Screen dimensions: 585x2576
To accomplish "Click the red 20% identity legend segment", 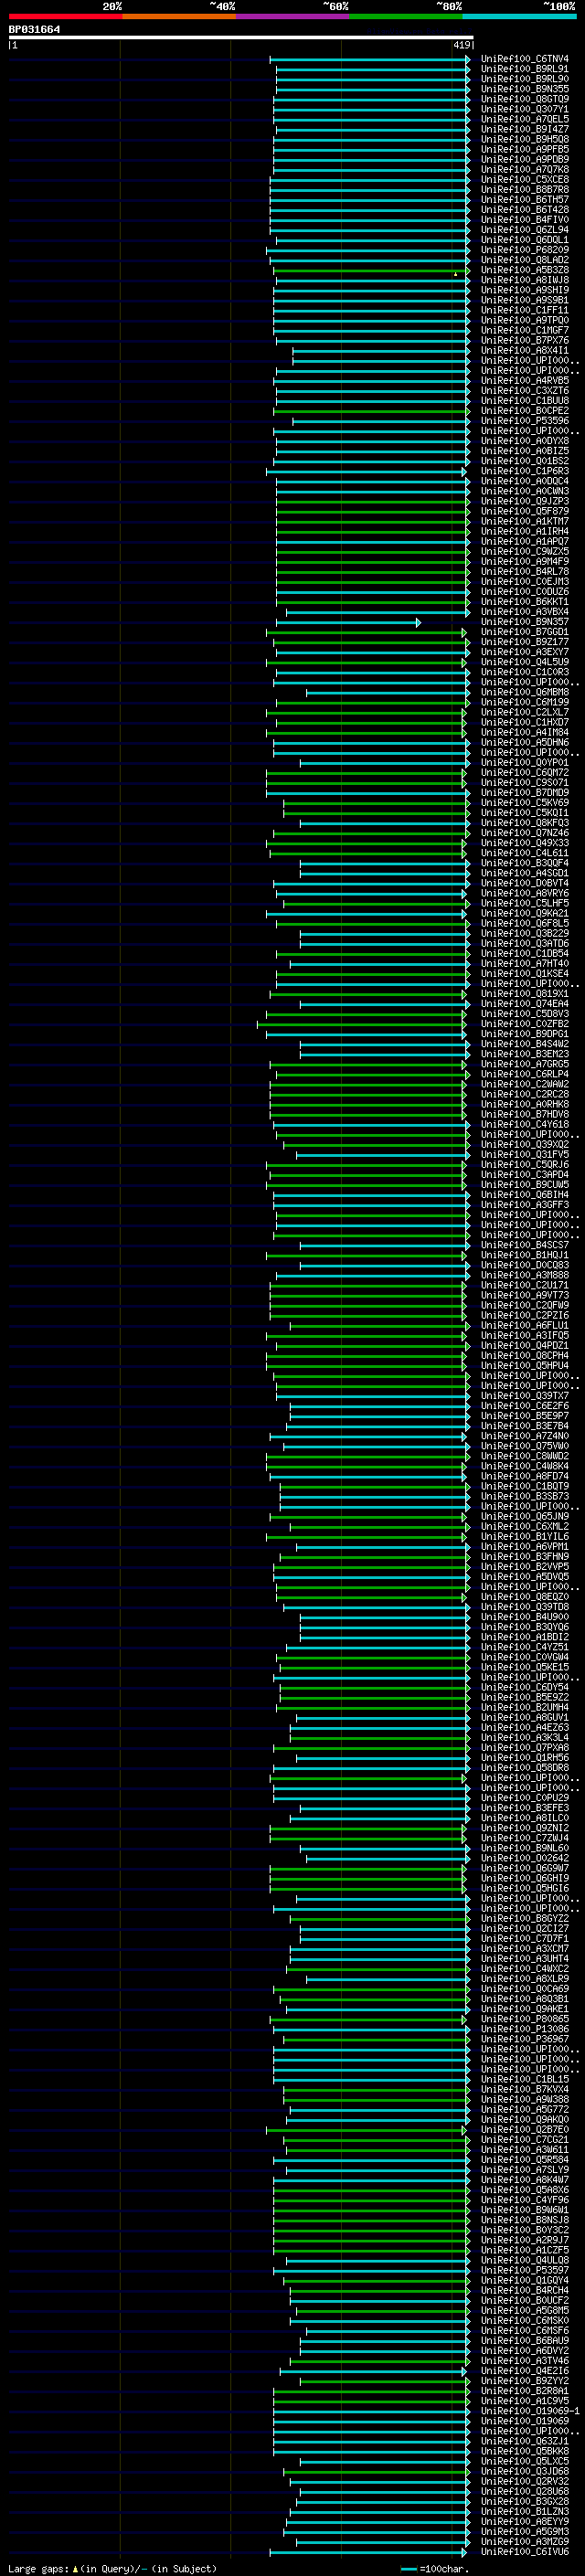I will (x=65, y=16).
